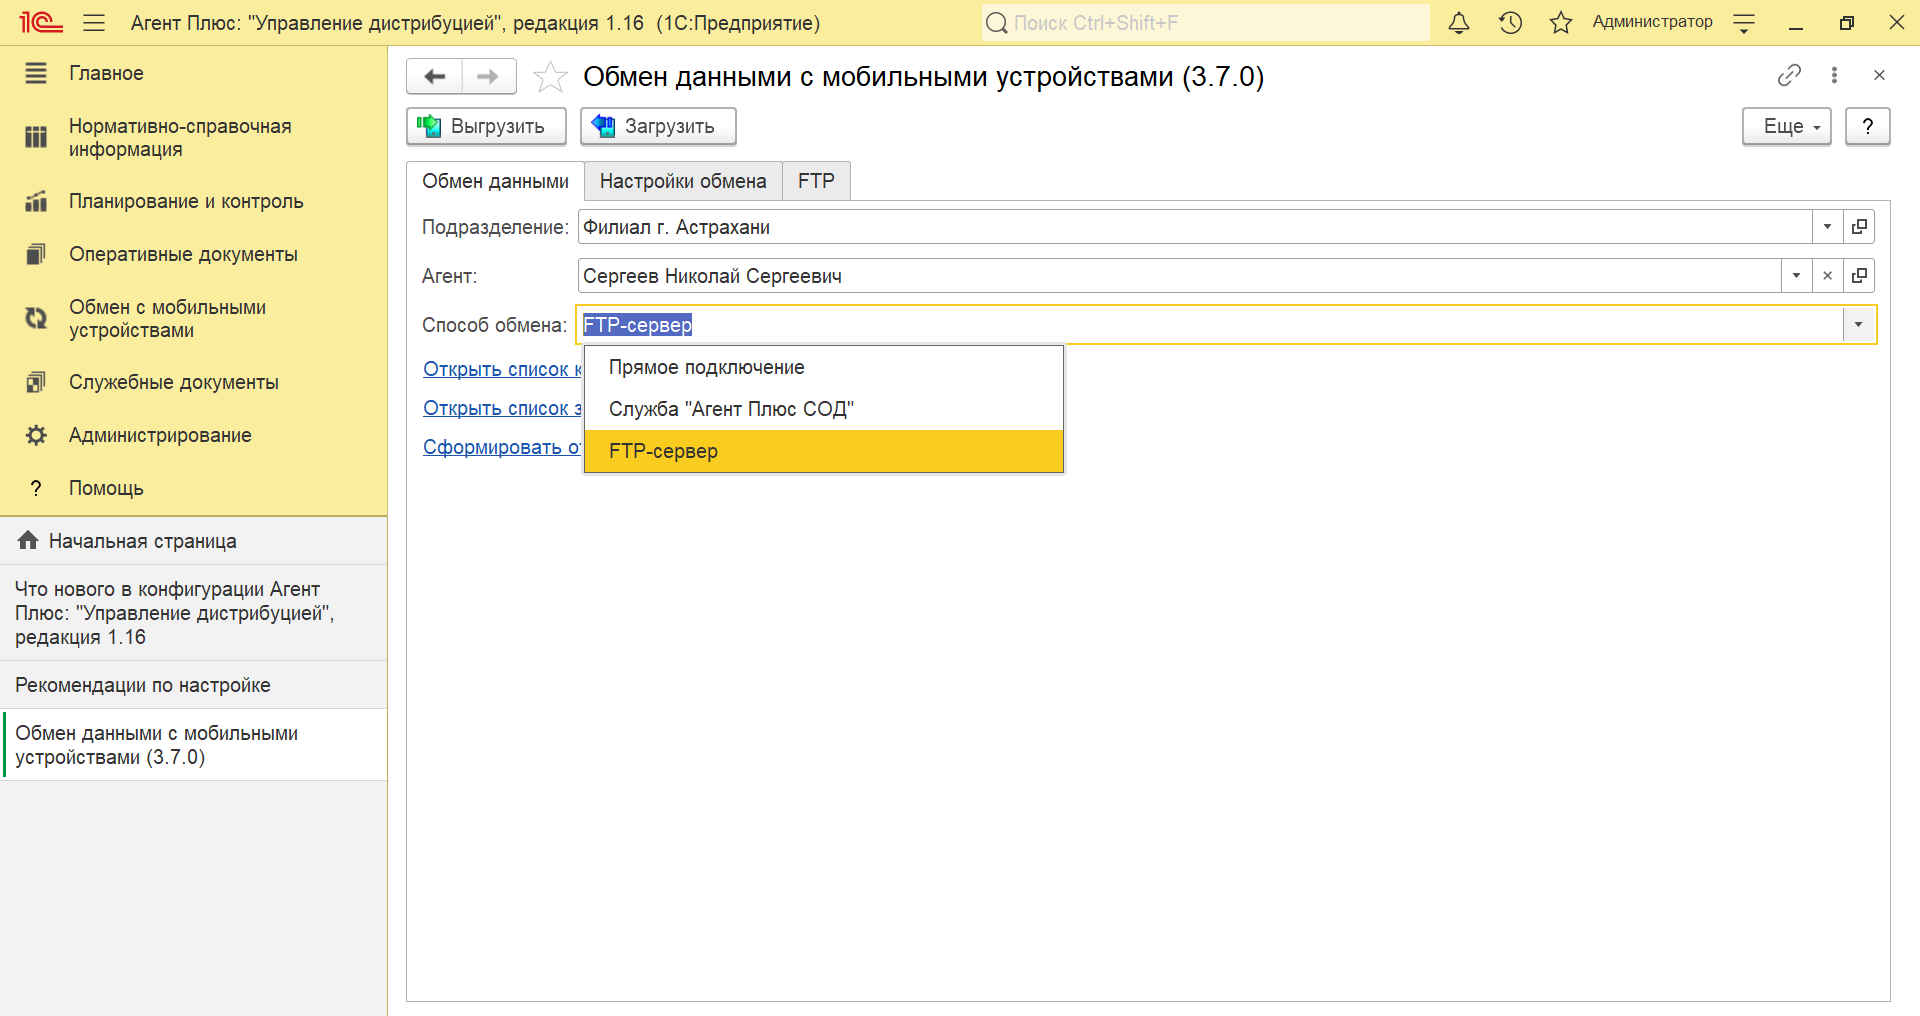Click Нормативно-справочная информация icon
Screen dimensions: 1920x1016
point(36,137)
